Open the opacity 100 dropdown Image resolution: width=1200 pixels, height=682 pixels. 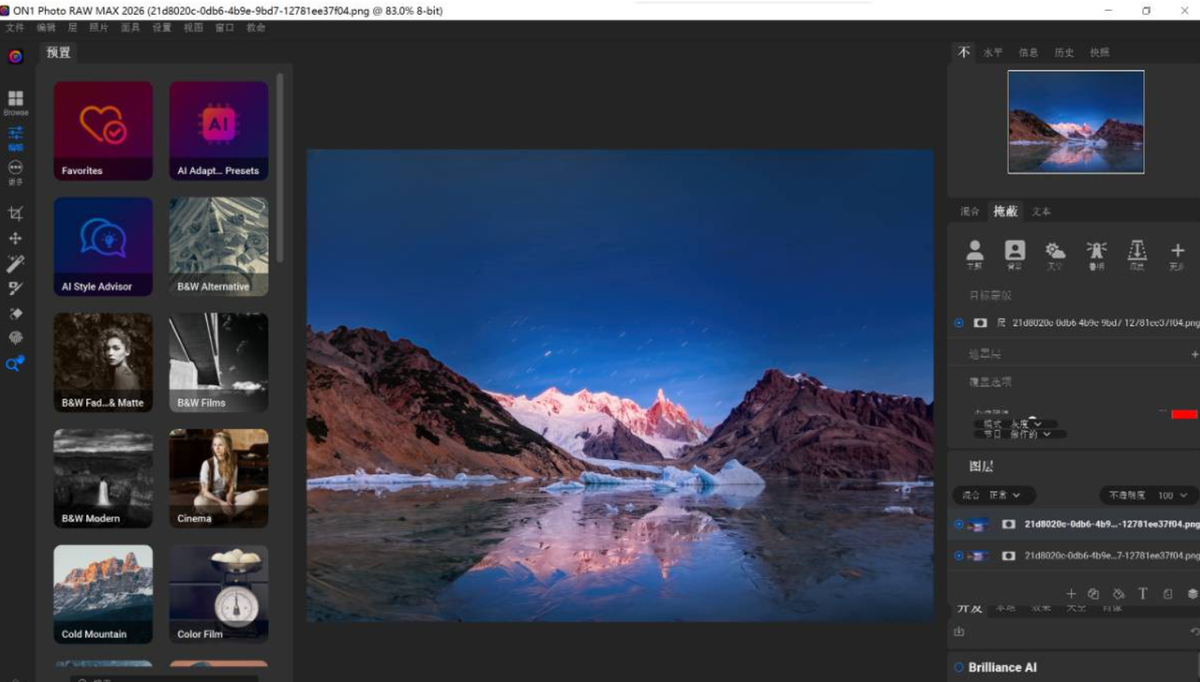coord(1147,495)
